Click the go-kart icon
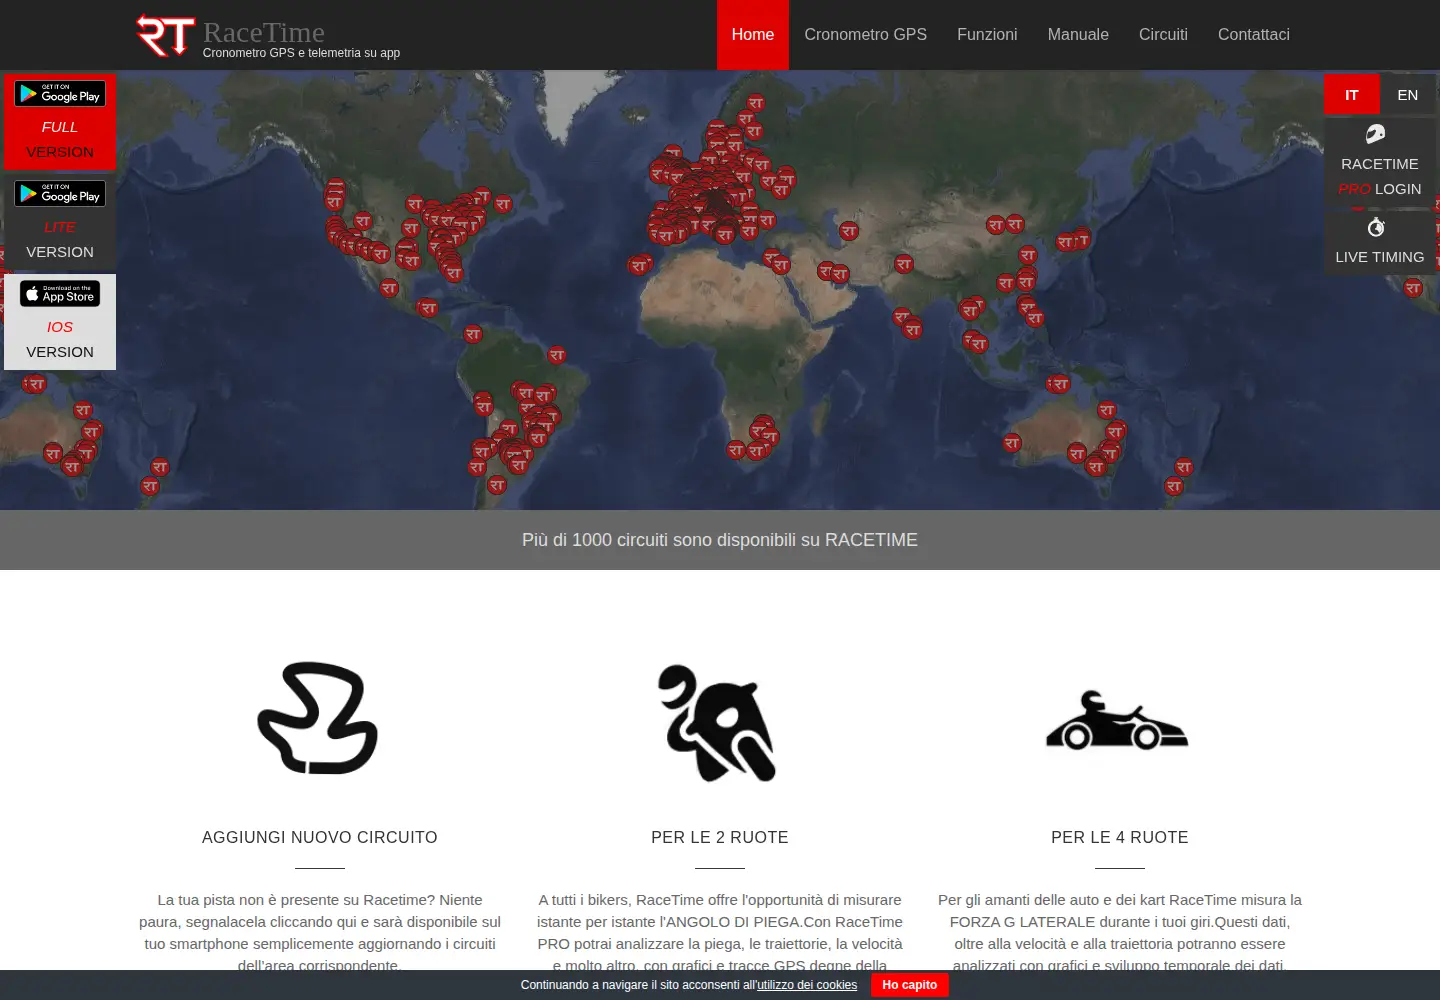This screenshot has height=1000, width=1440. click(1117, 720)
